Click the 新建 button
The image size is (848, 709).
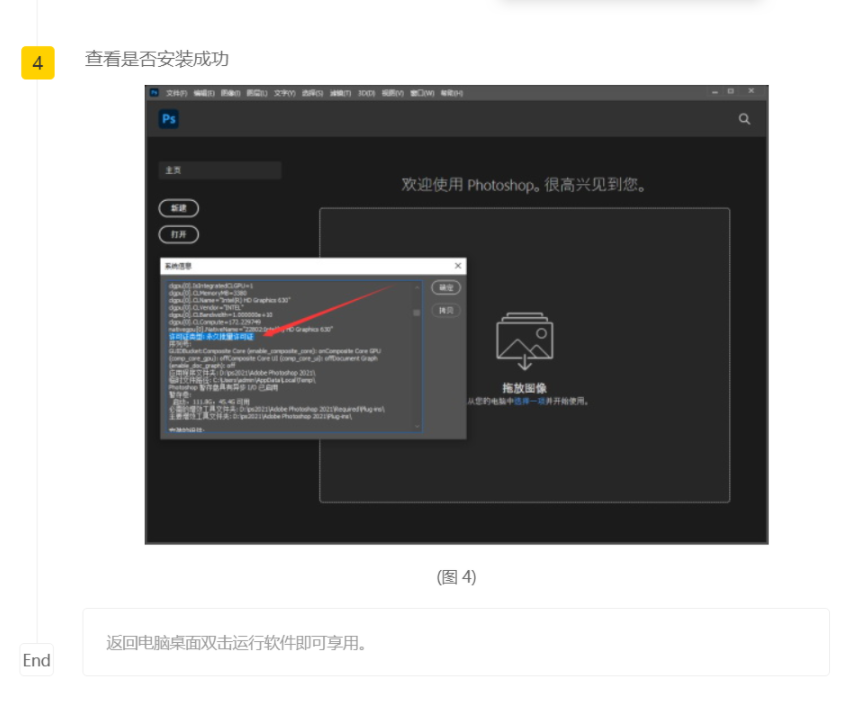178,208
